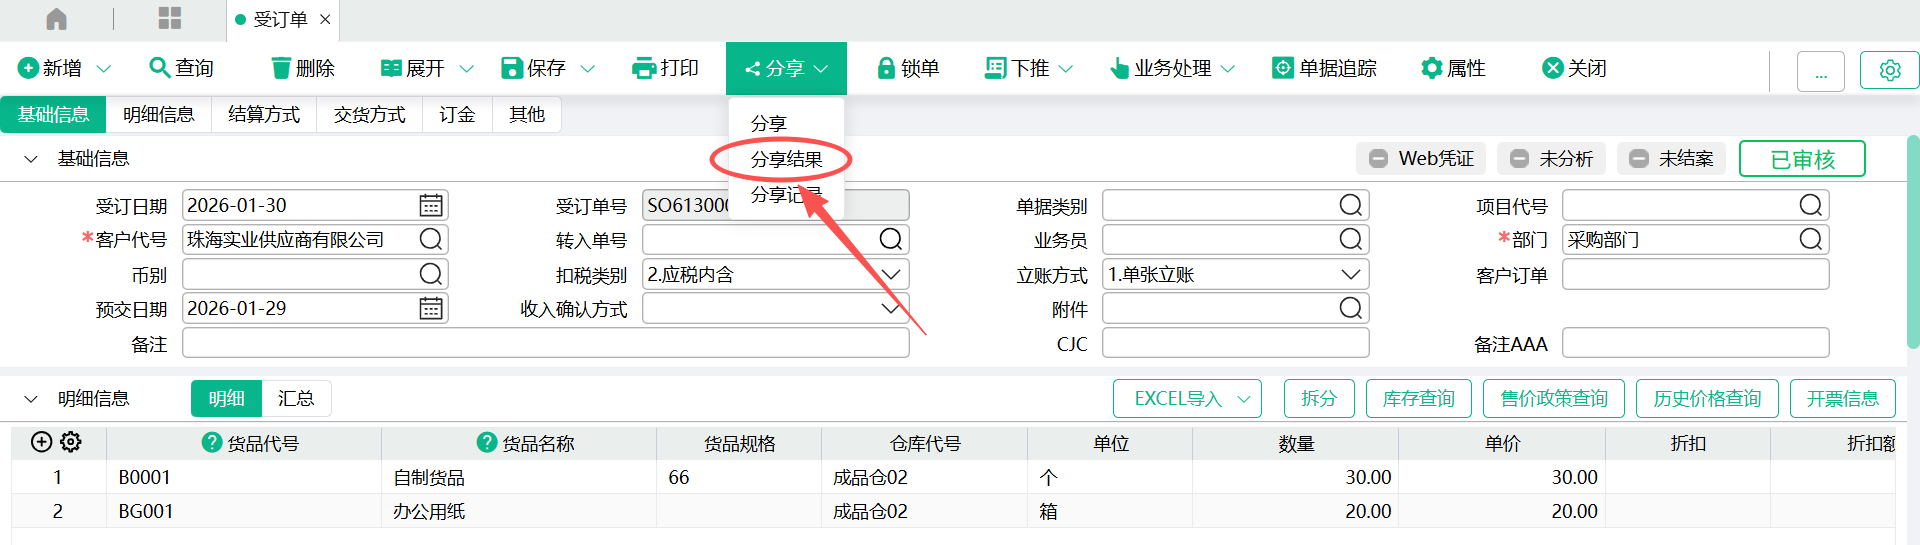The height and width of the screenshot is (545, 1920).
Task: Toggle the 未结案 status tag
Action: click(x=1671, y=159)
